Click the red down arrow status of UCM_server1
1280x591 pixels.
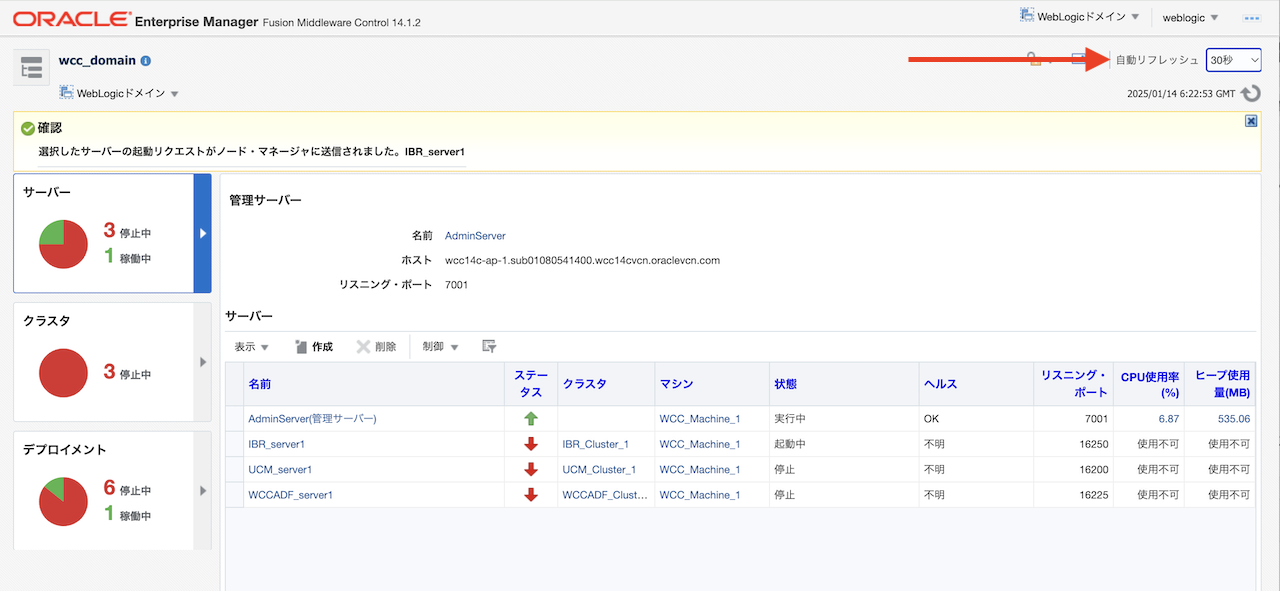(531, 469)
